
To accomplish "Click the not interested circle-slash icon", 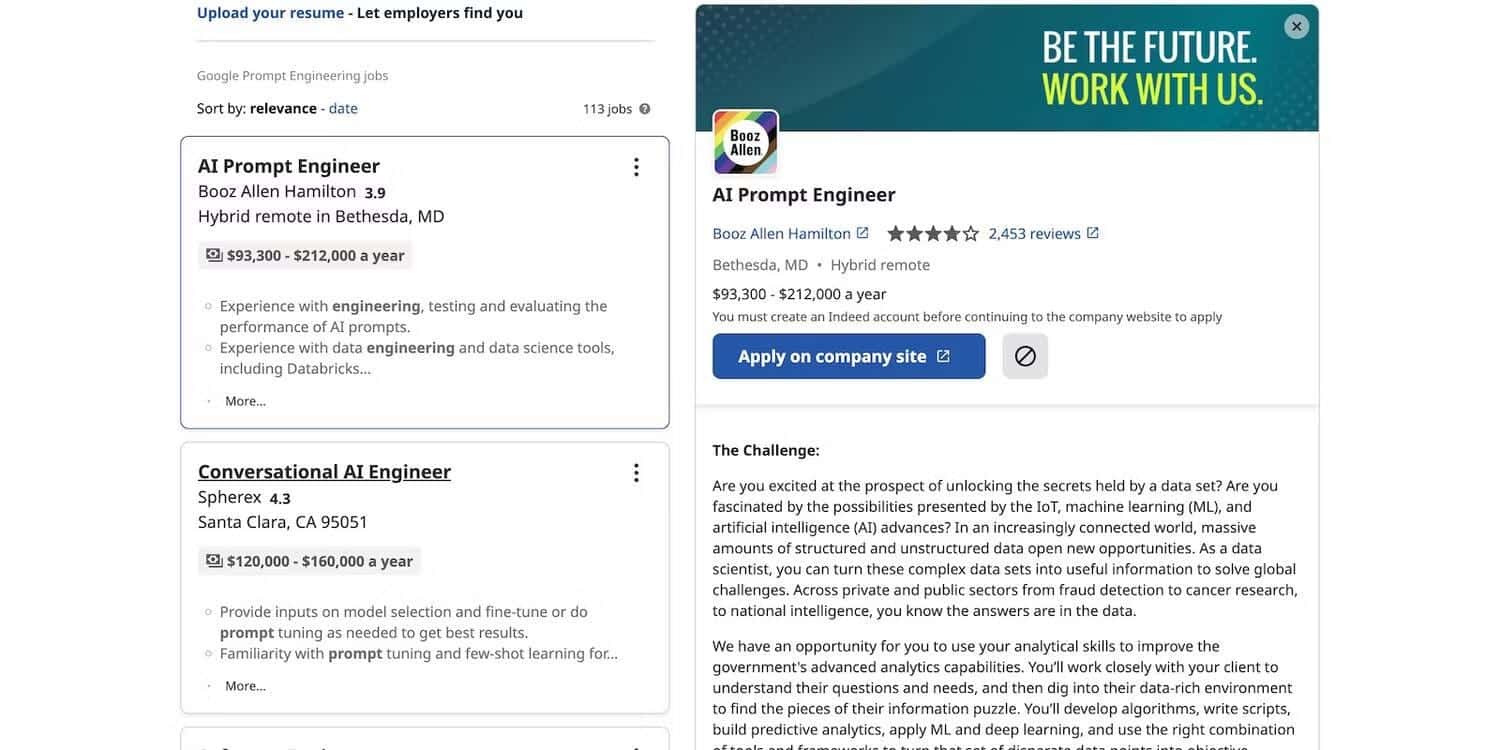I will (1025, 356).
